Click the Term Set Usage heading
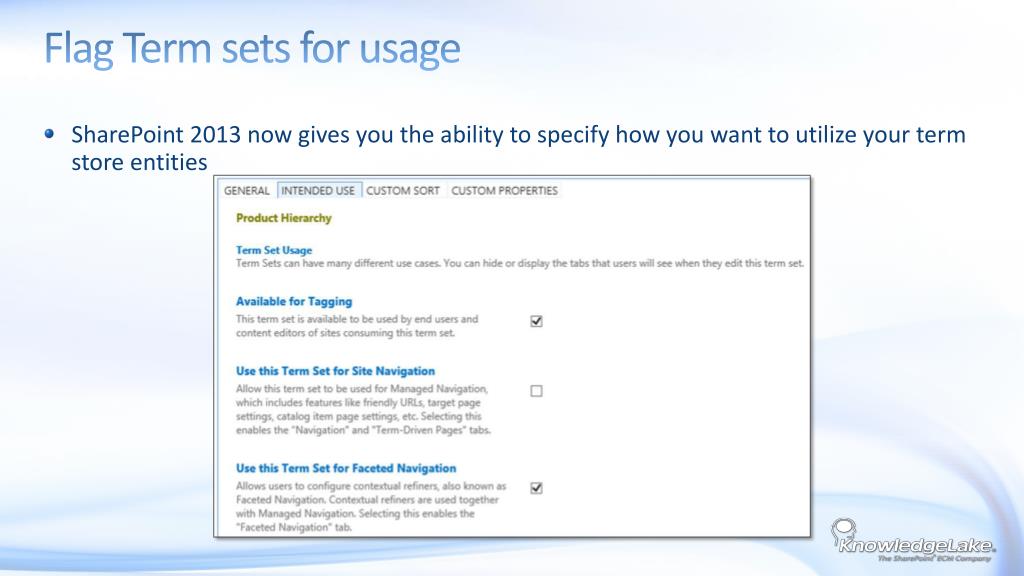The height and width of the screenshot is (576, 1024). [x=274, y=250]
